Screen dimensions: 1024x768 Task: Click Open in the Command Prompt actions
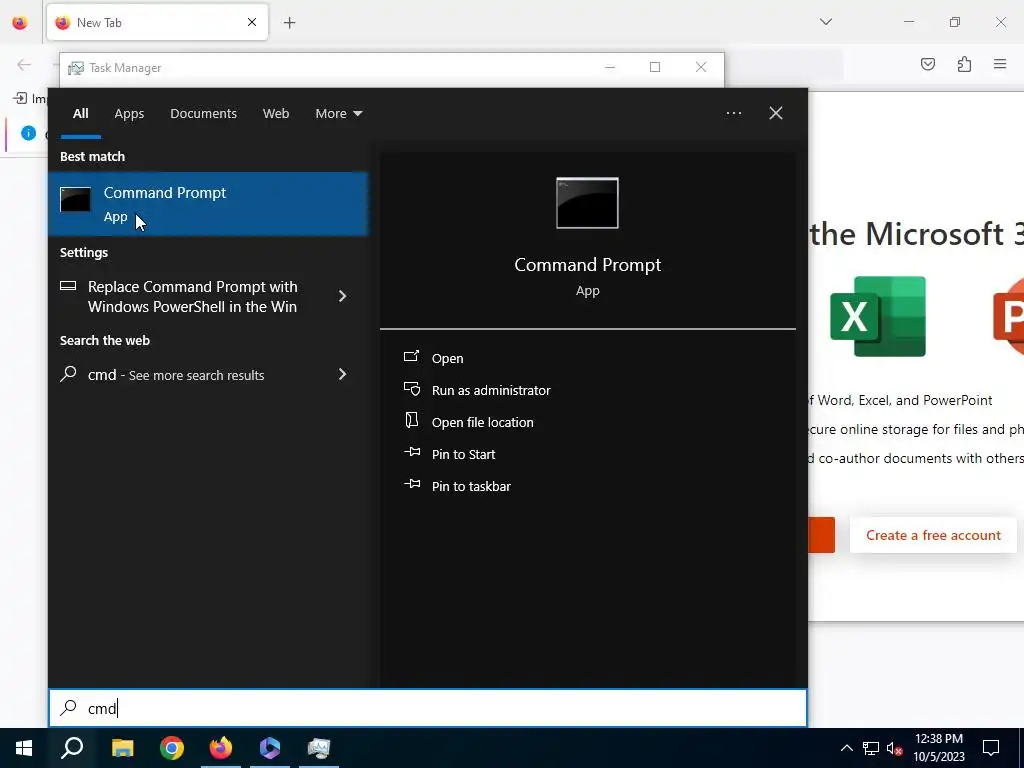pos(447,359)
